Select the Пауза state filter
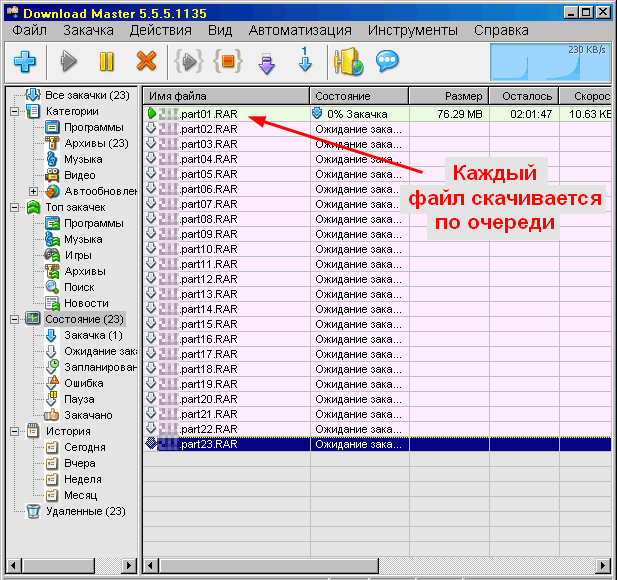Image resolution: width=617 pixels, height=580 pixels. pos(79,399)
